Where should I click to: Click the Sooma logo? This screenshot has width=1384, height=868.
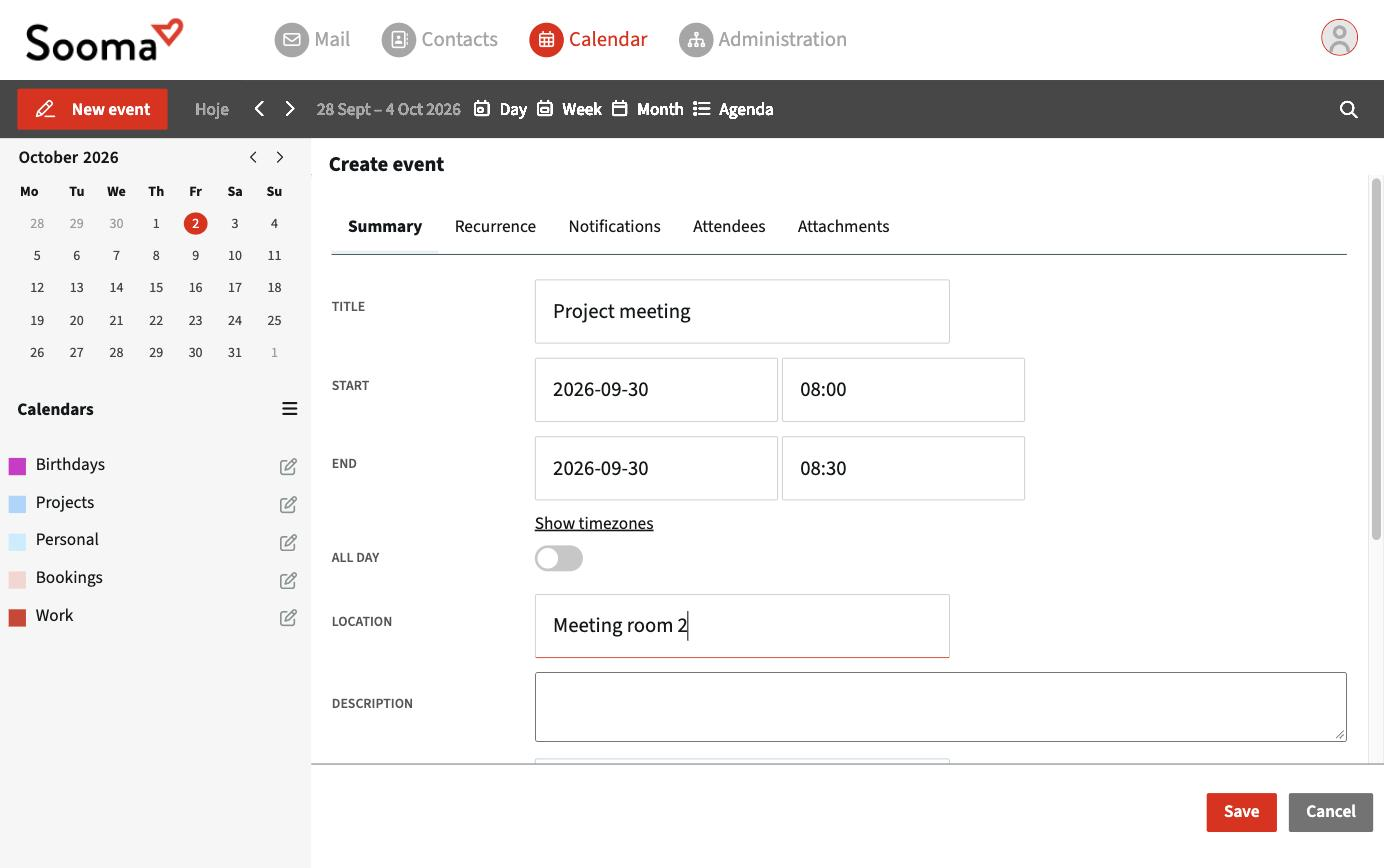click(x=105, y=40)
